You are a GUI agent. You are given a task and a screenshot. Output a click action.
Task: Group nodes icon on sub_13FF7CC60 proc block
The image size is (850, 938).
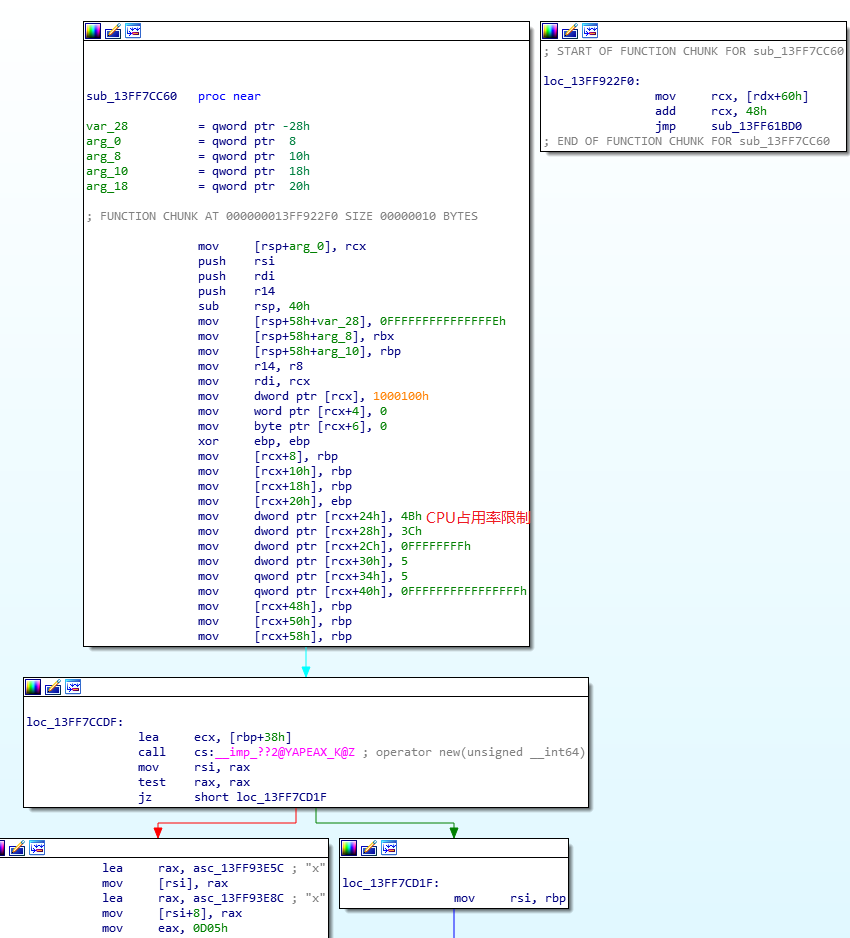(133, 31)
